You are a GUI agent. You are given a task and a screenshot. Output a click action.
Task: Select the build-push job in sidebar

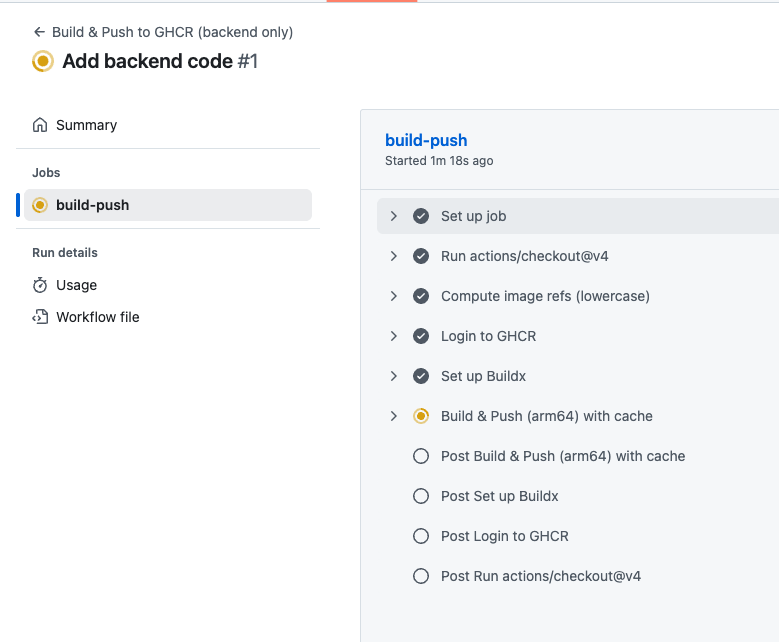click(x=92, y=205)
